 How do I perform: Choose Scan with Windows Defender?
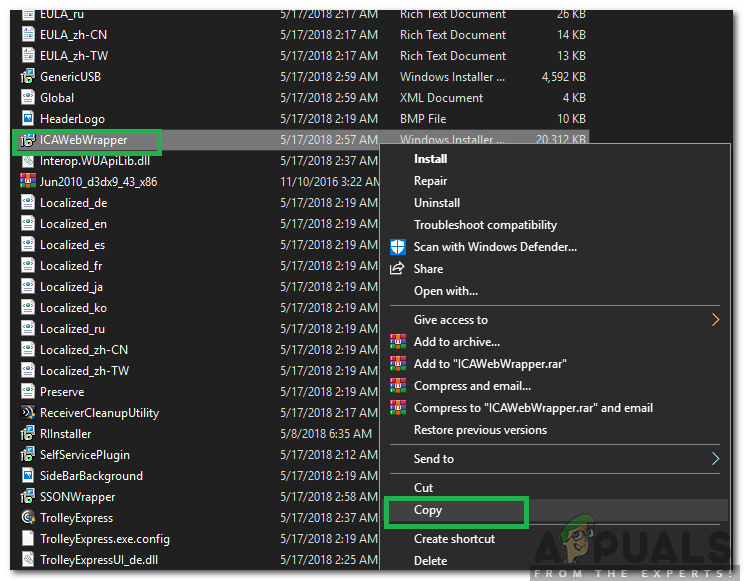coord(495,247)
